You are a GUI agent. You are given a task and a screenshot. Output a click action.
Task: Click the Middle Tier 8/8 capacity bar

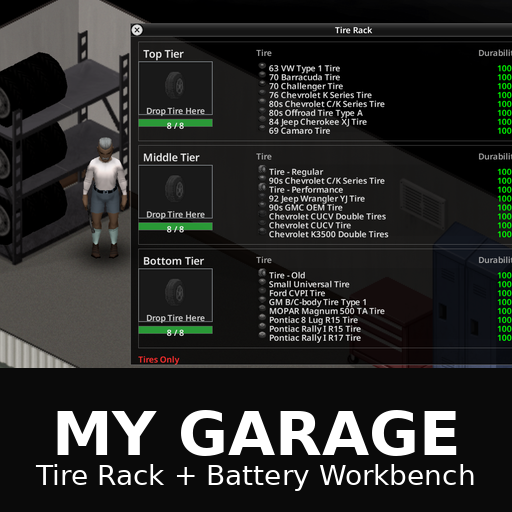pyautogui.click(x=175, y=227)
